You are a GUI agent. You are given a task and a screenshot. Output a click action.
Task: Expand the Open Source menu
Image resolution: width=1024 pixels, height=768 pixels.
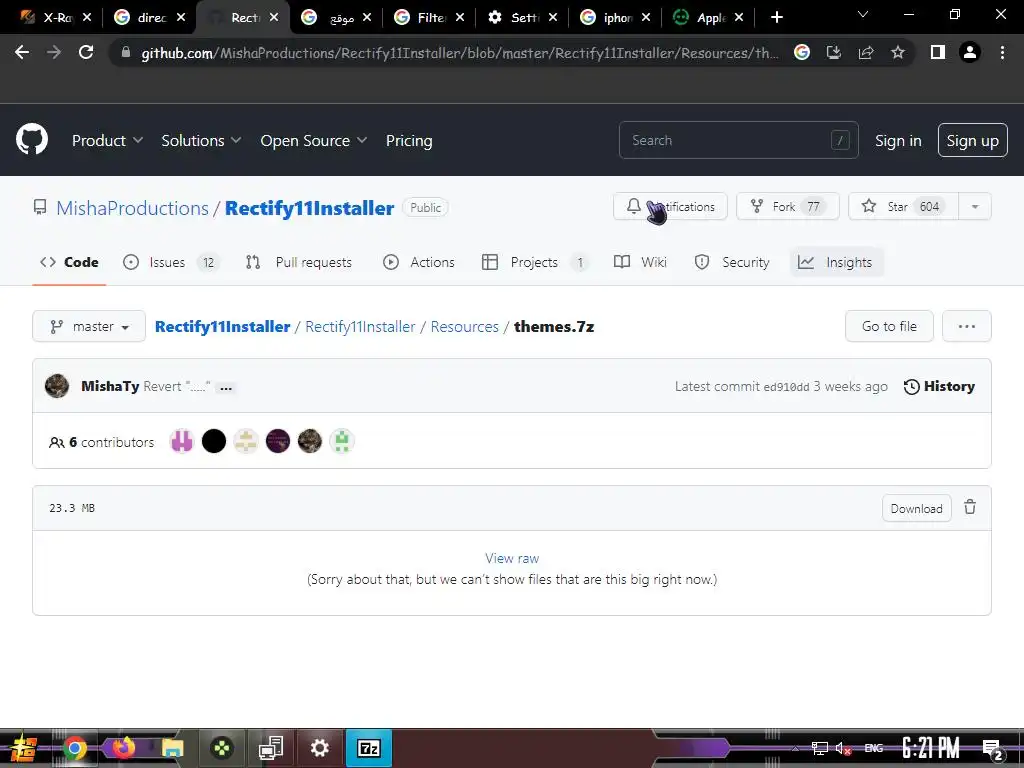pyautogui.click(x=313, y=140)
